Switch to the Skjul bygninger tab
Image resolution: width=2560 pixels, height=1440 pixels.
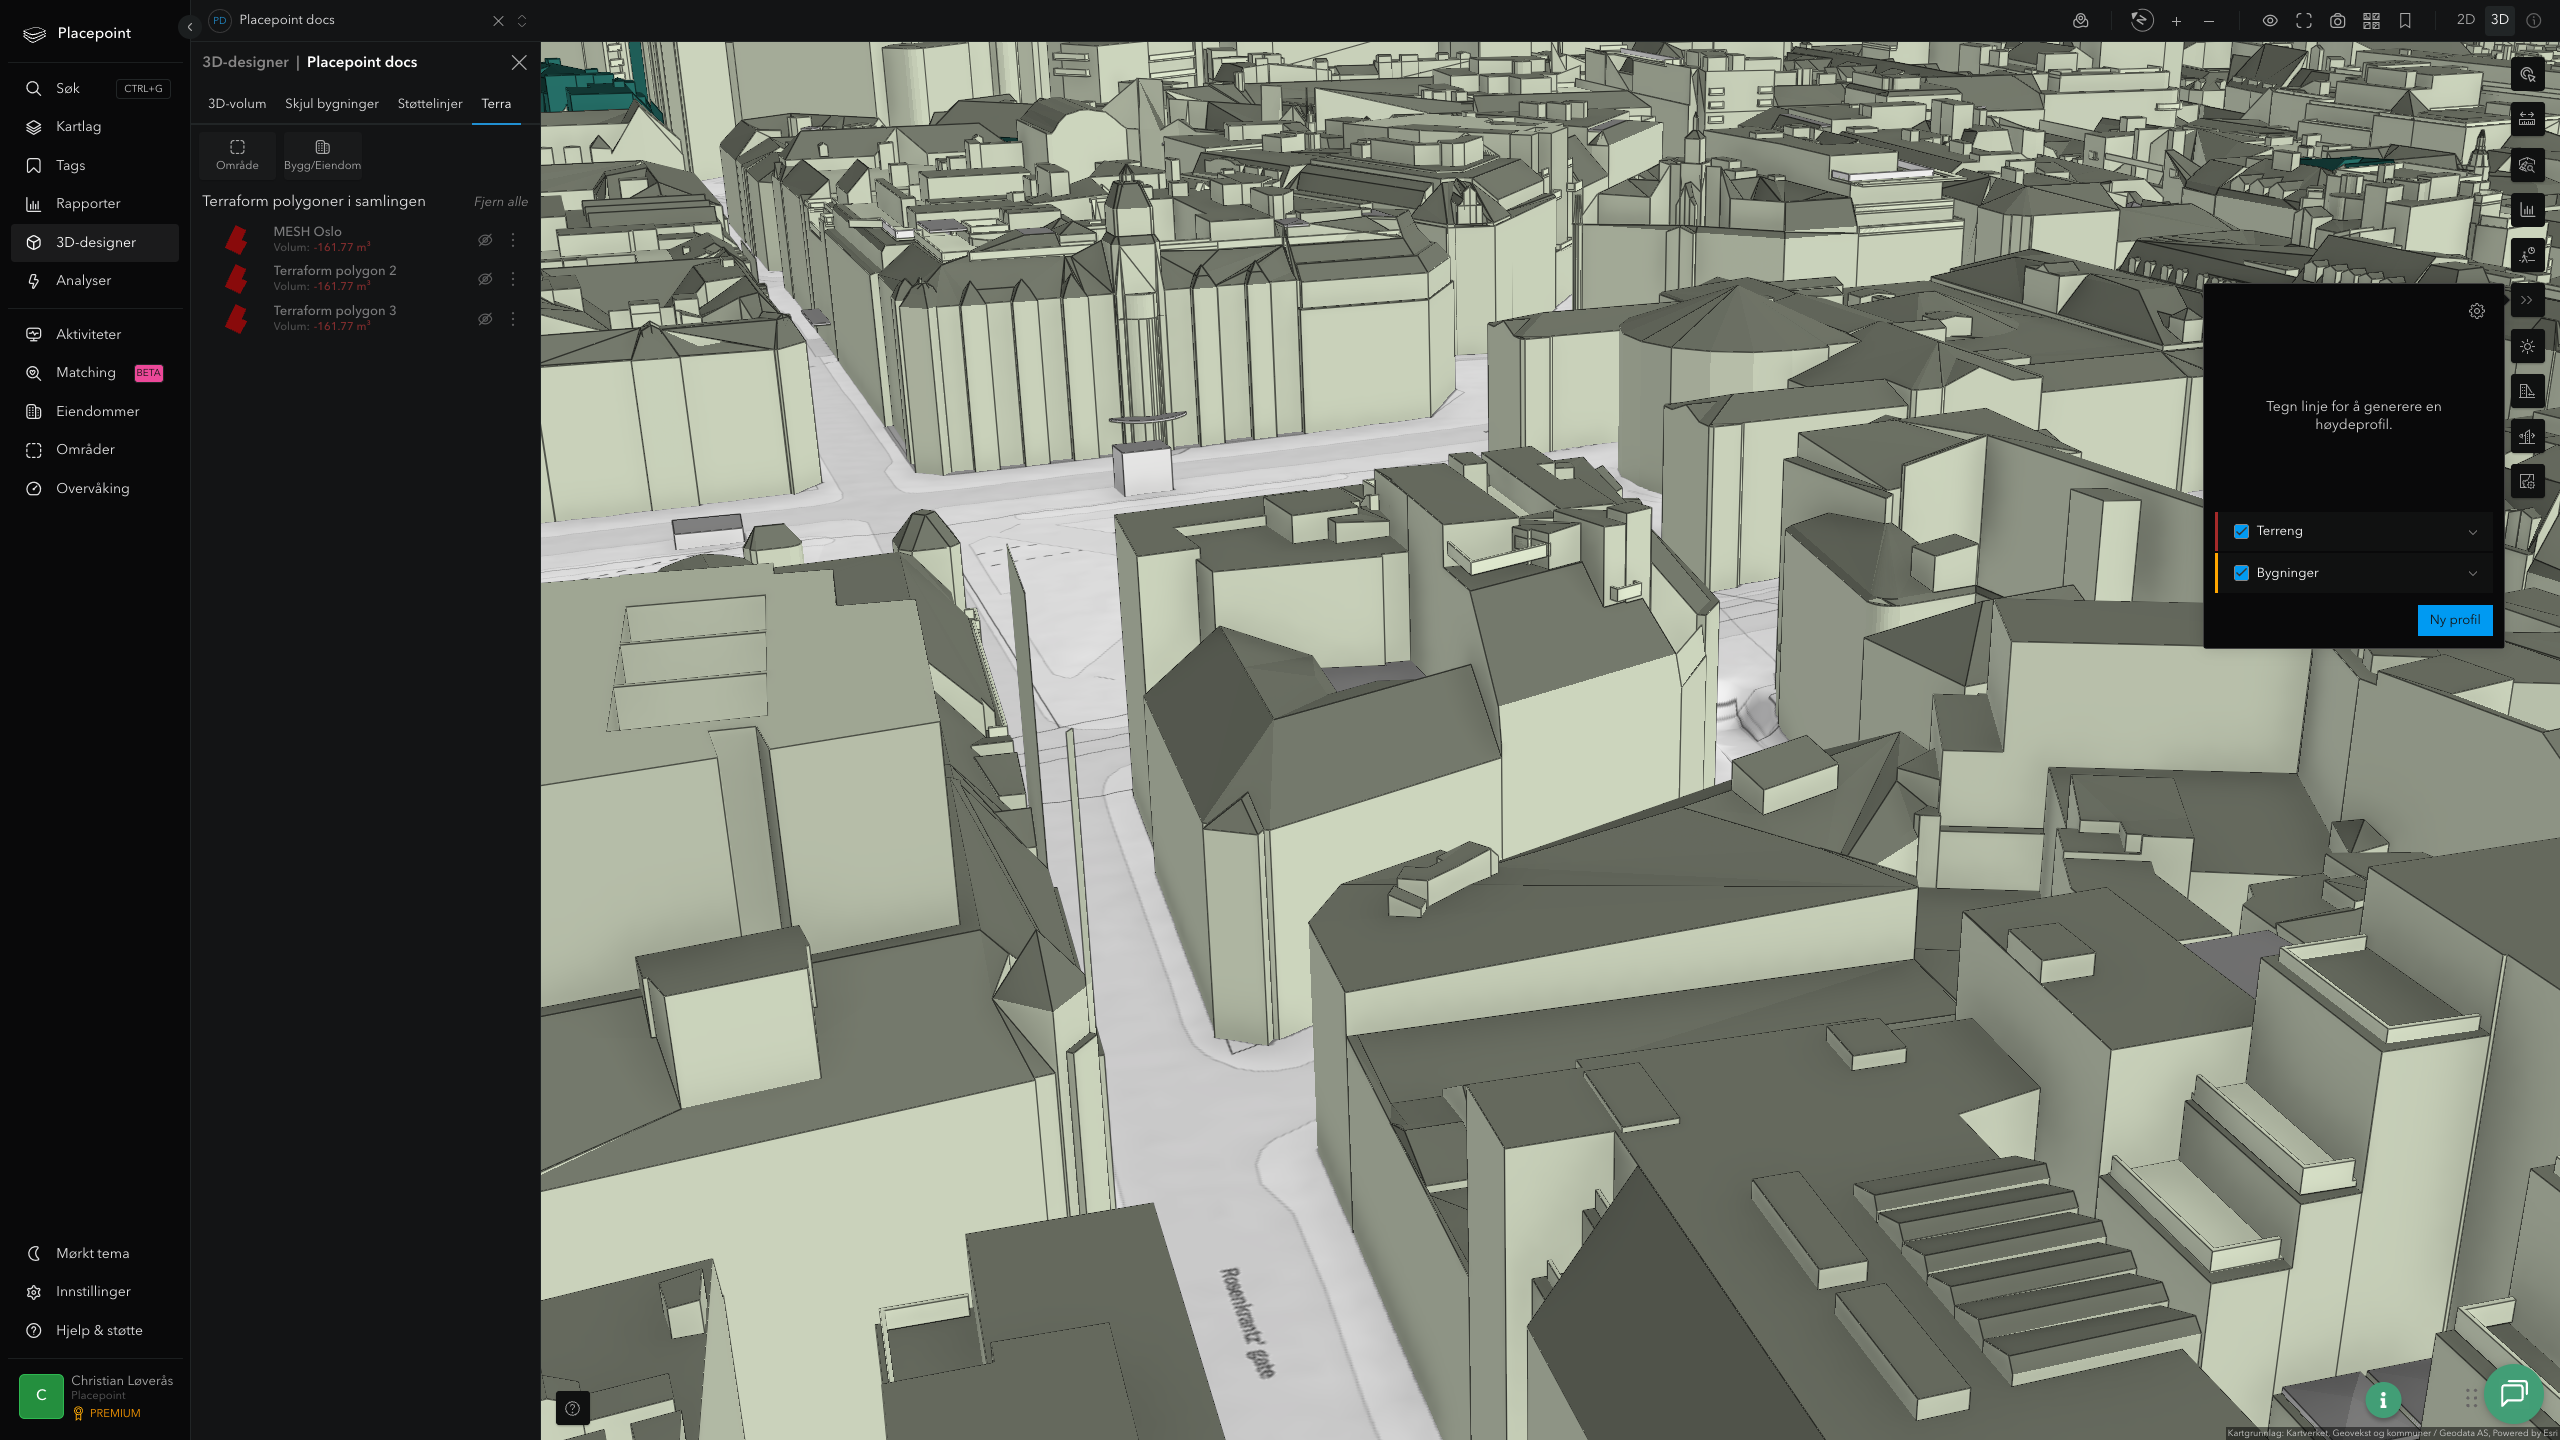[x=332, y=104]
